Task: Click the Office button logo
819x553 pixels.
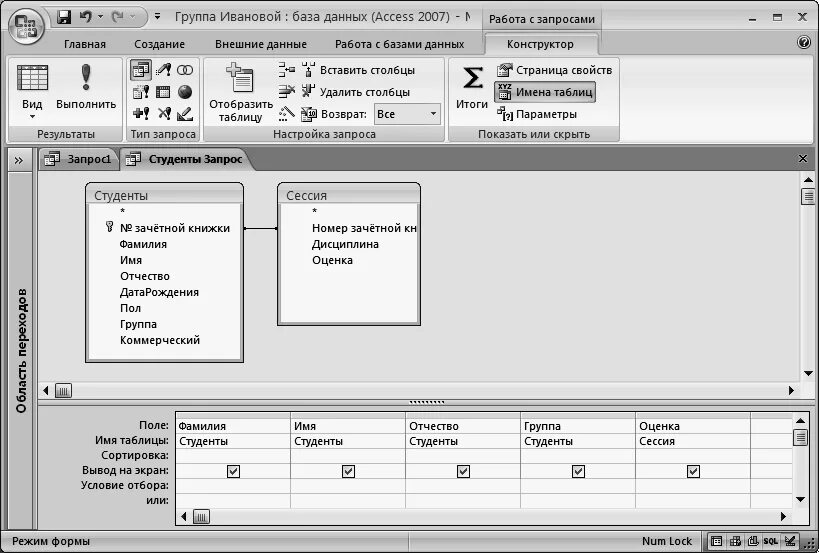Action: (x=26, y=26)
